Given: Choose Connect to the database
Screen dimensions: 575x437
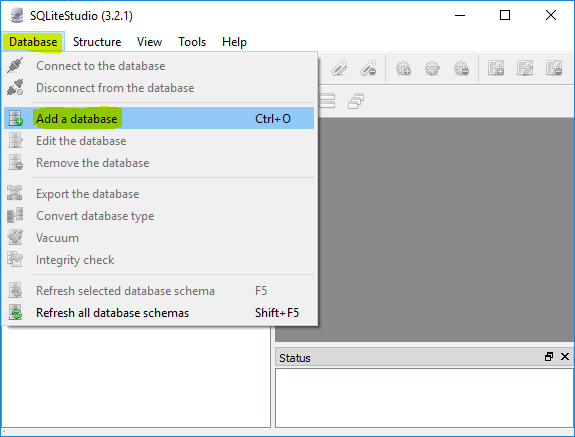Looking at the screenshot, I should [x=159, y=66].
